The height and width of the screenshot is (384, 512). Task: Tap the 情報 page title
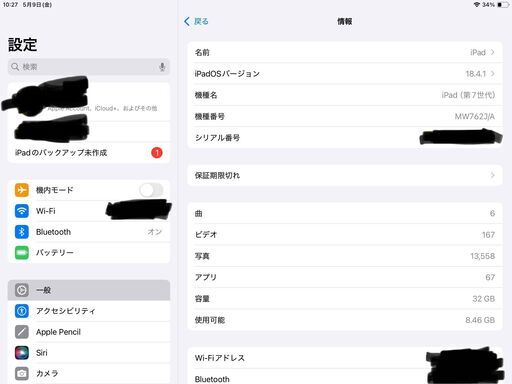(345, 21)
